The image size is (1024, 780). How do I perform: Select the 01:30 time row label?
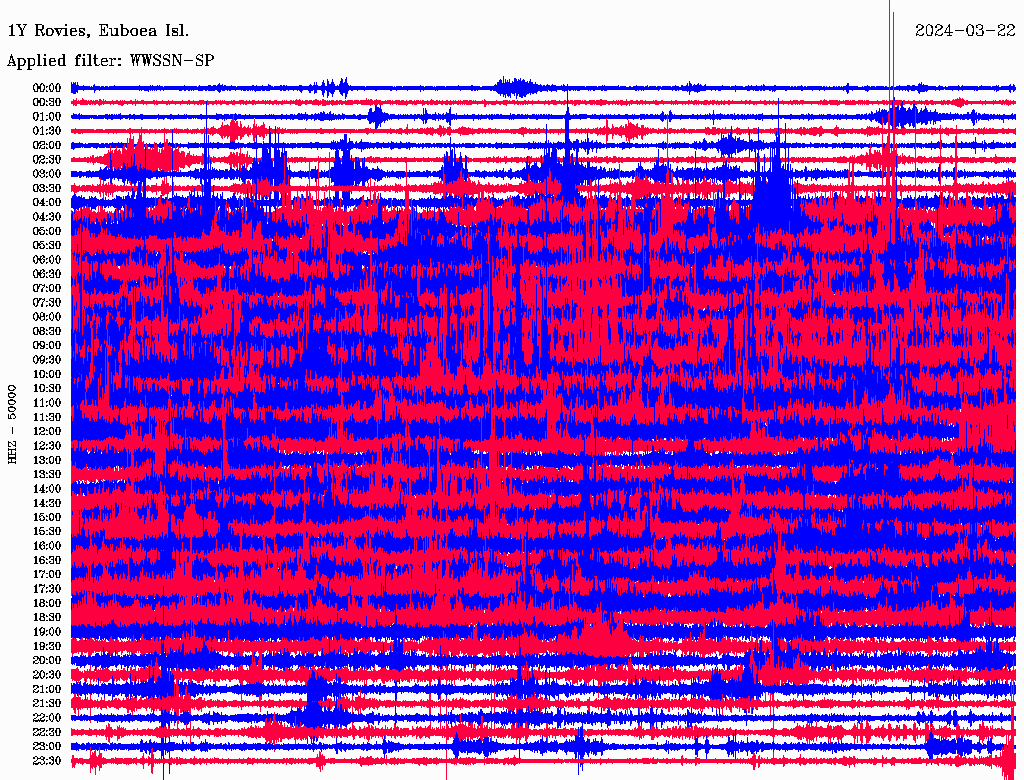47,131
